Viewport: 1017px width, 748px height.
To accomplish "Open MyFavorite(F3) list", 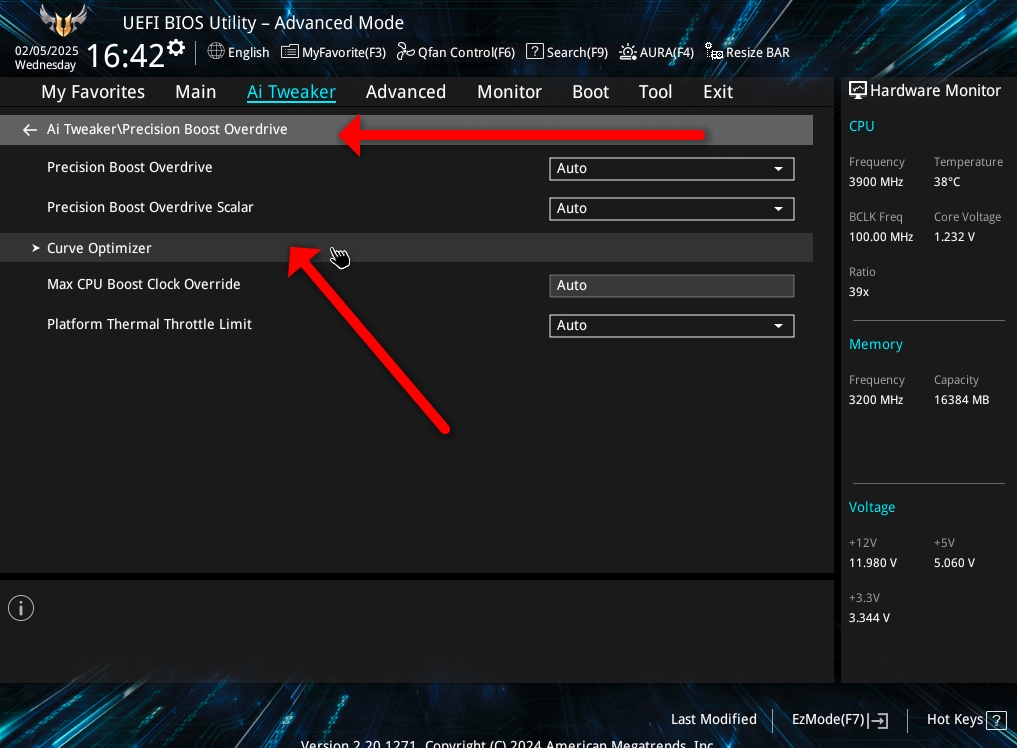I will (x=333, y=52).
